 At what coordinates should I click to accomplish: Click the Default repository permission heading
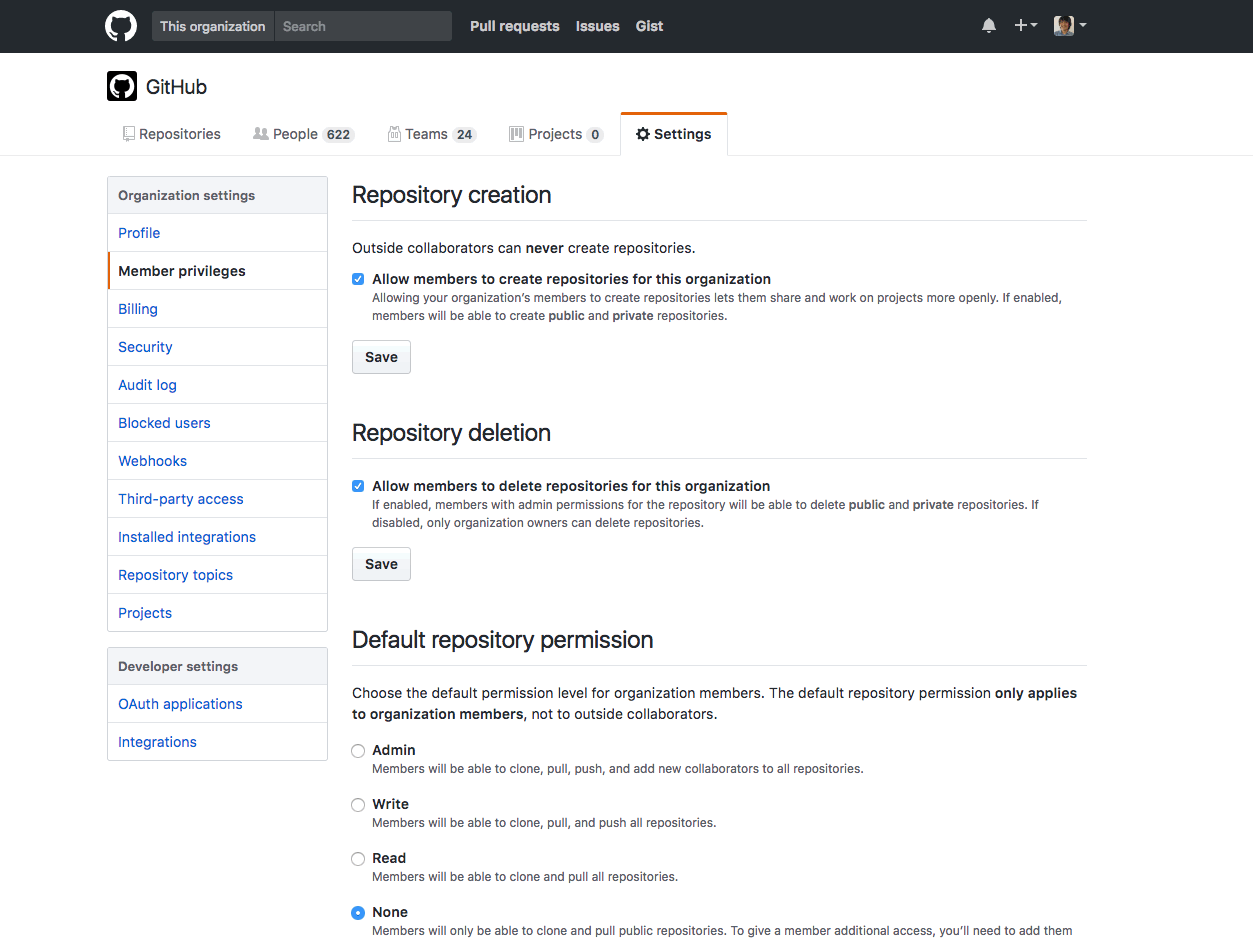tap(503, 640)
